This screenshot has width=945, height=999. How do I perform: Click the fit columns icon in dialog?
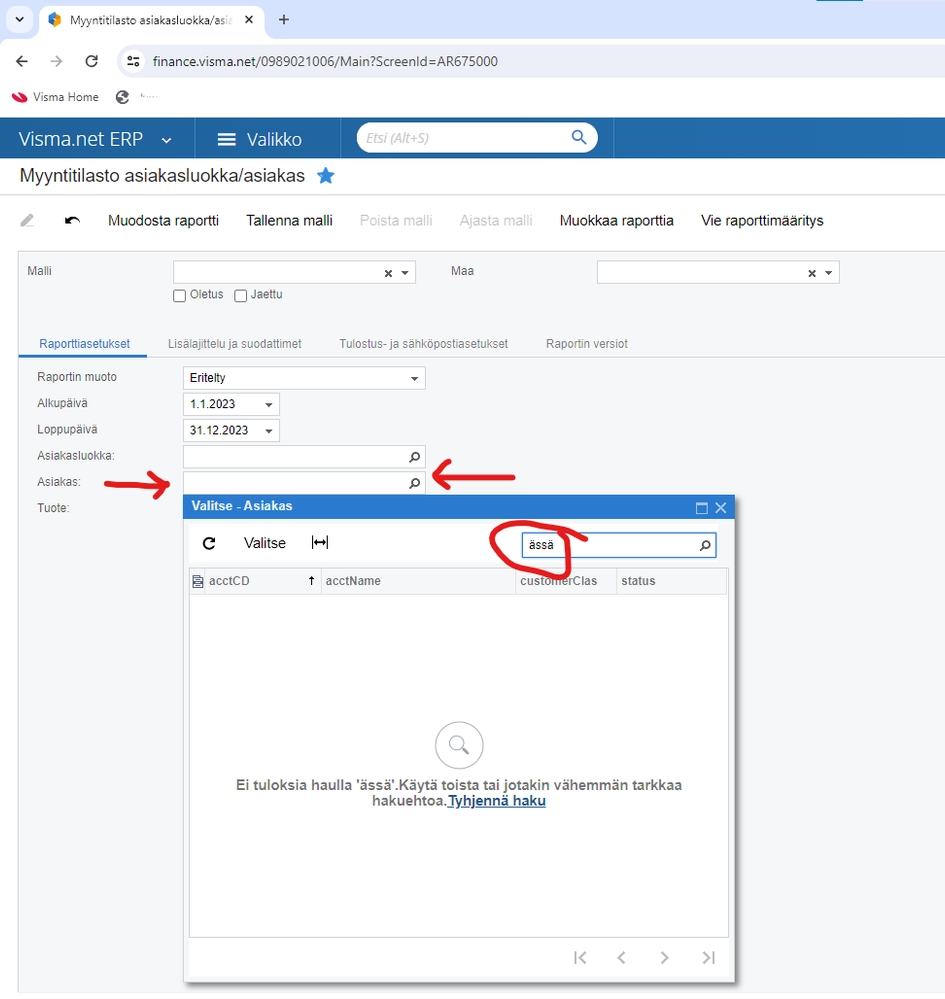320,542
